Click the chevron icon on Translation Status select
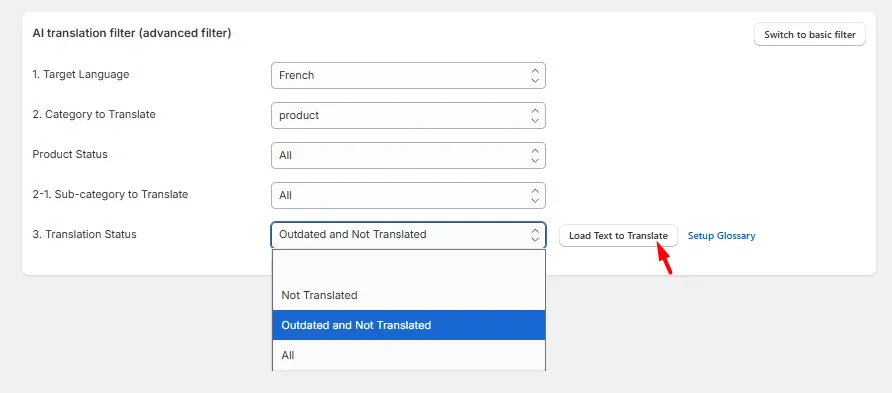892x393 pixels. click(x=535, y=235)
